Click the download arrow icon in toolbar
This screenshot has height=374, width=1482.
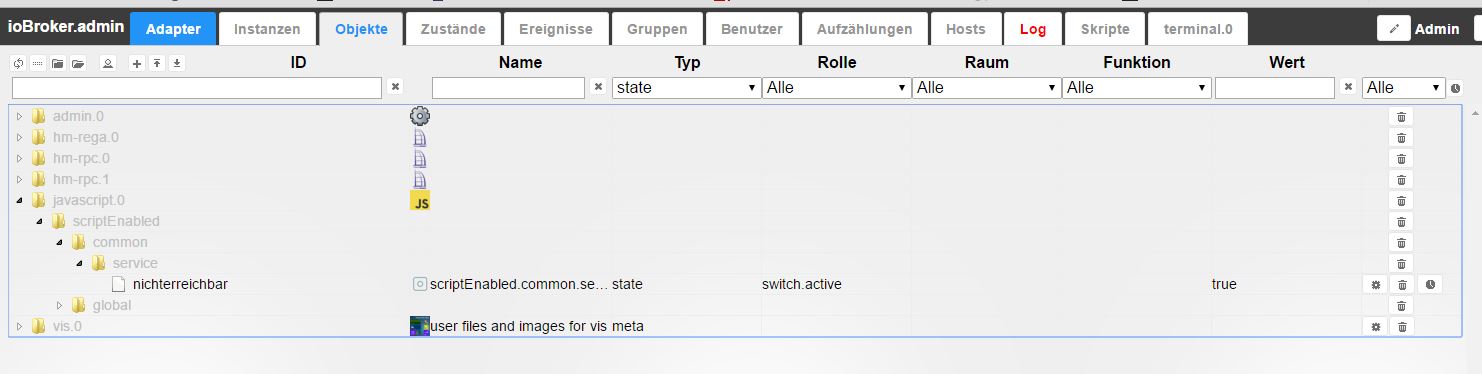[176, 63]
